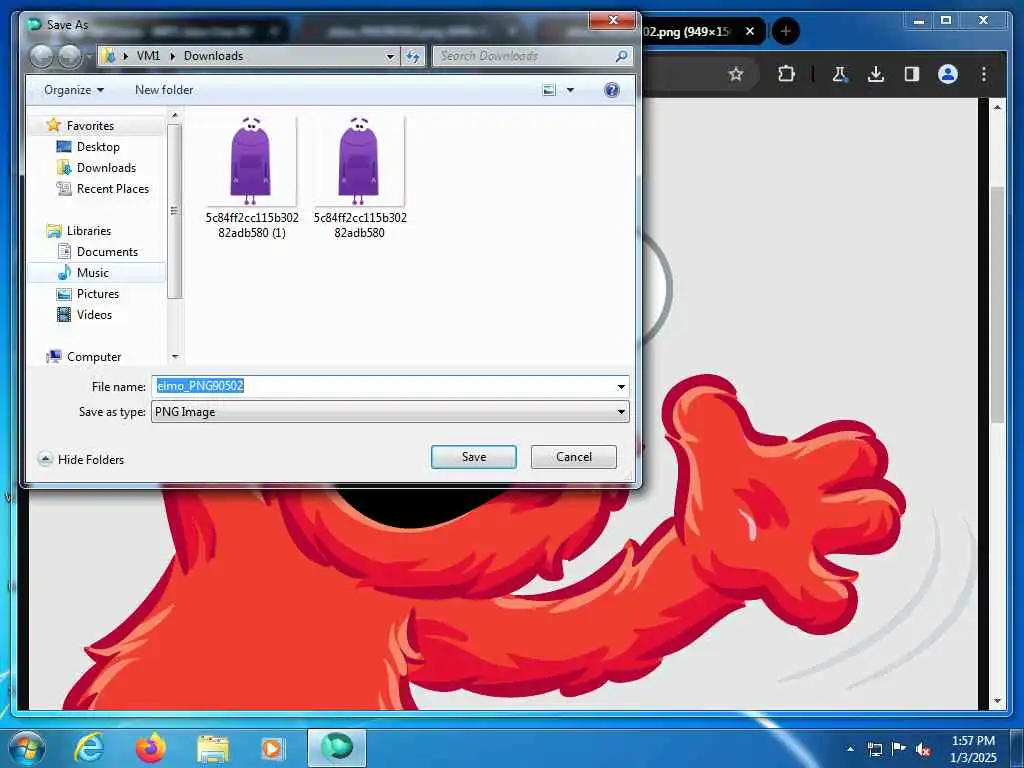Expand the File name dropdown arrow
The height and width of the screenshot is (768, 1024).
(621, 387)
